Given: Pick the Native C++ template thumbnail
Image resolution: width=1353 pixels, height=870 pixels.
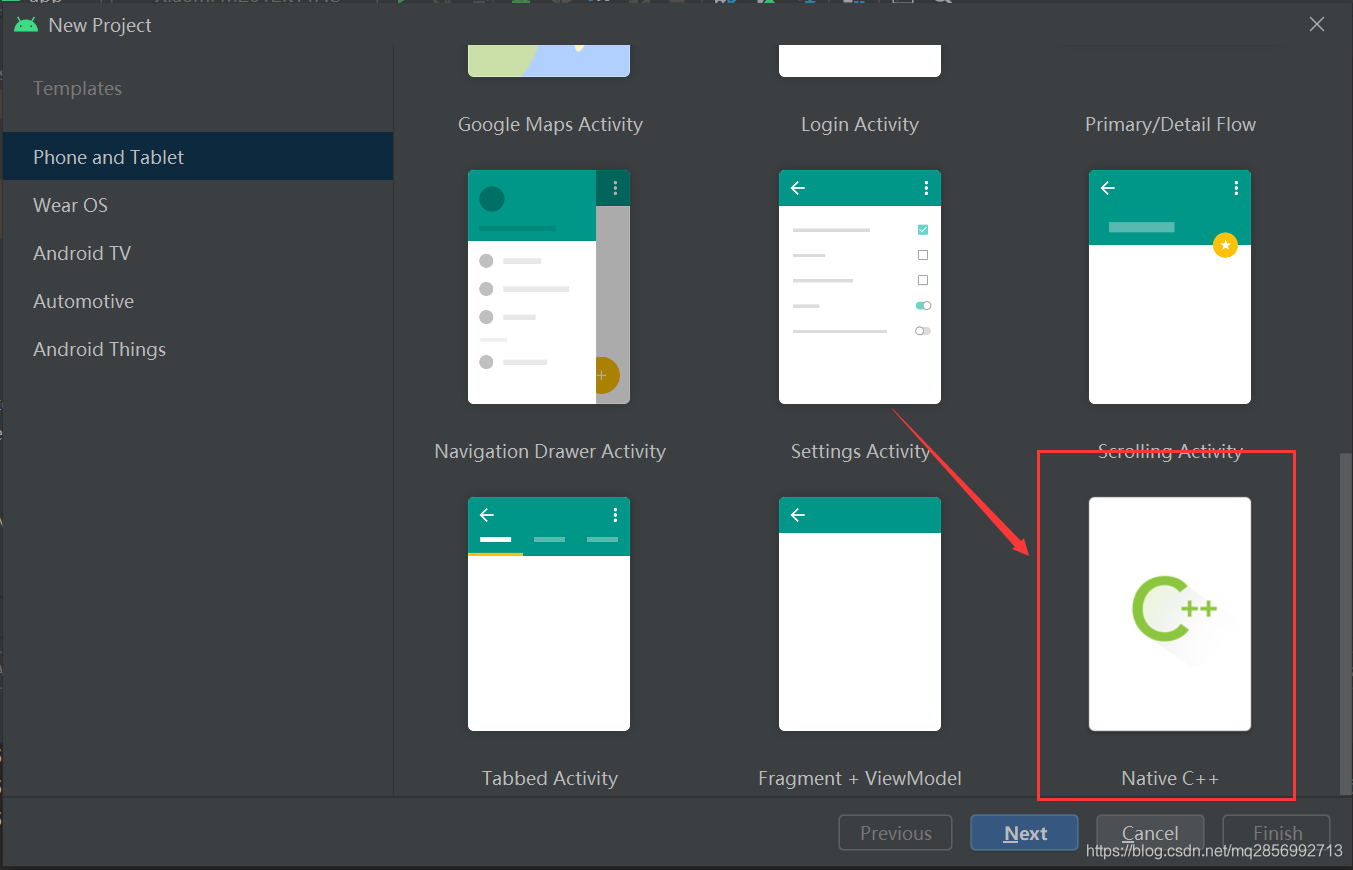Looking at the screenshot, I should [1169, 614].
